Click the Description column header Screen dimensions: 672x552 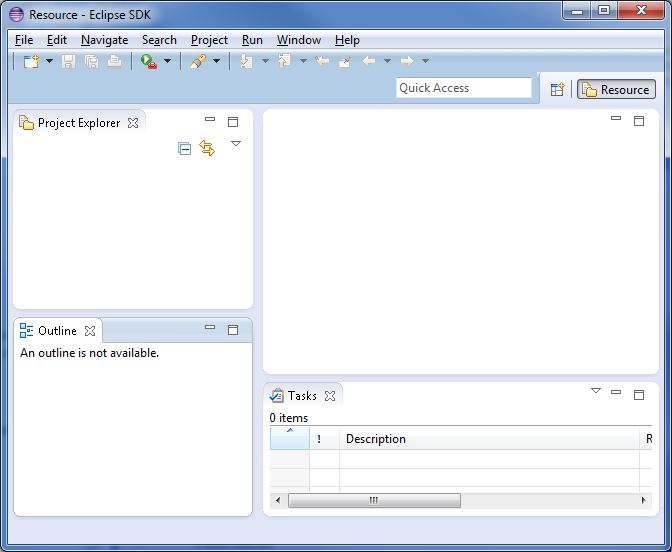[x=489, y=438]
